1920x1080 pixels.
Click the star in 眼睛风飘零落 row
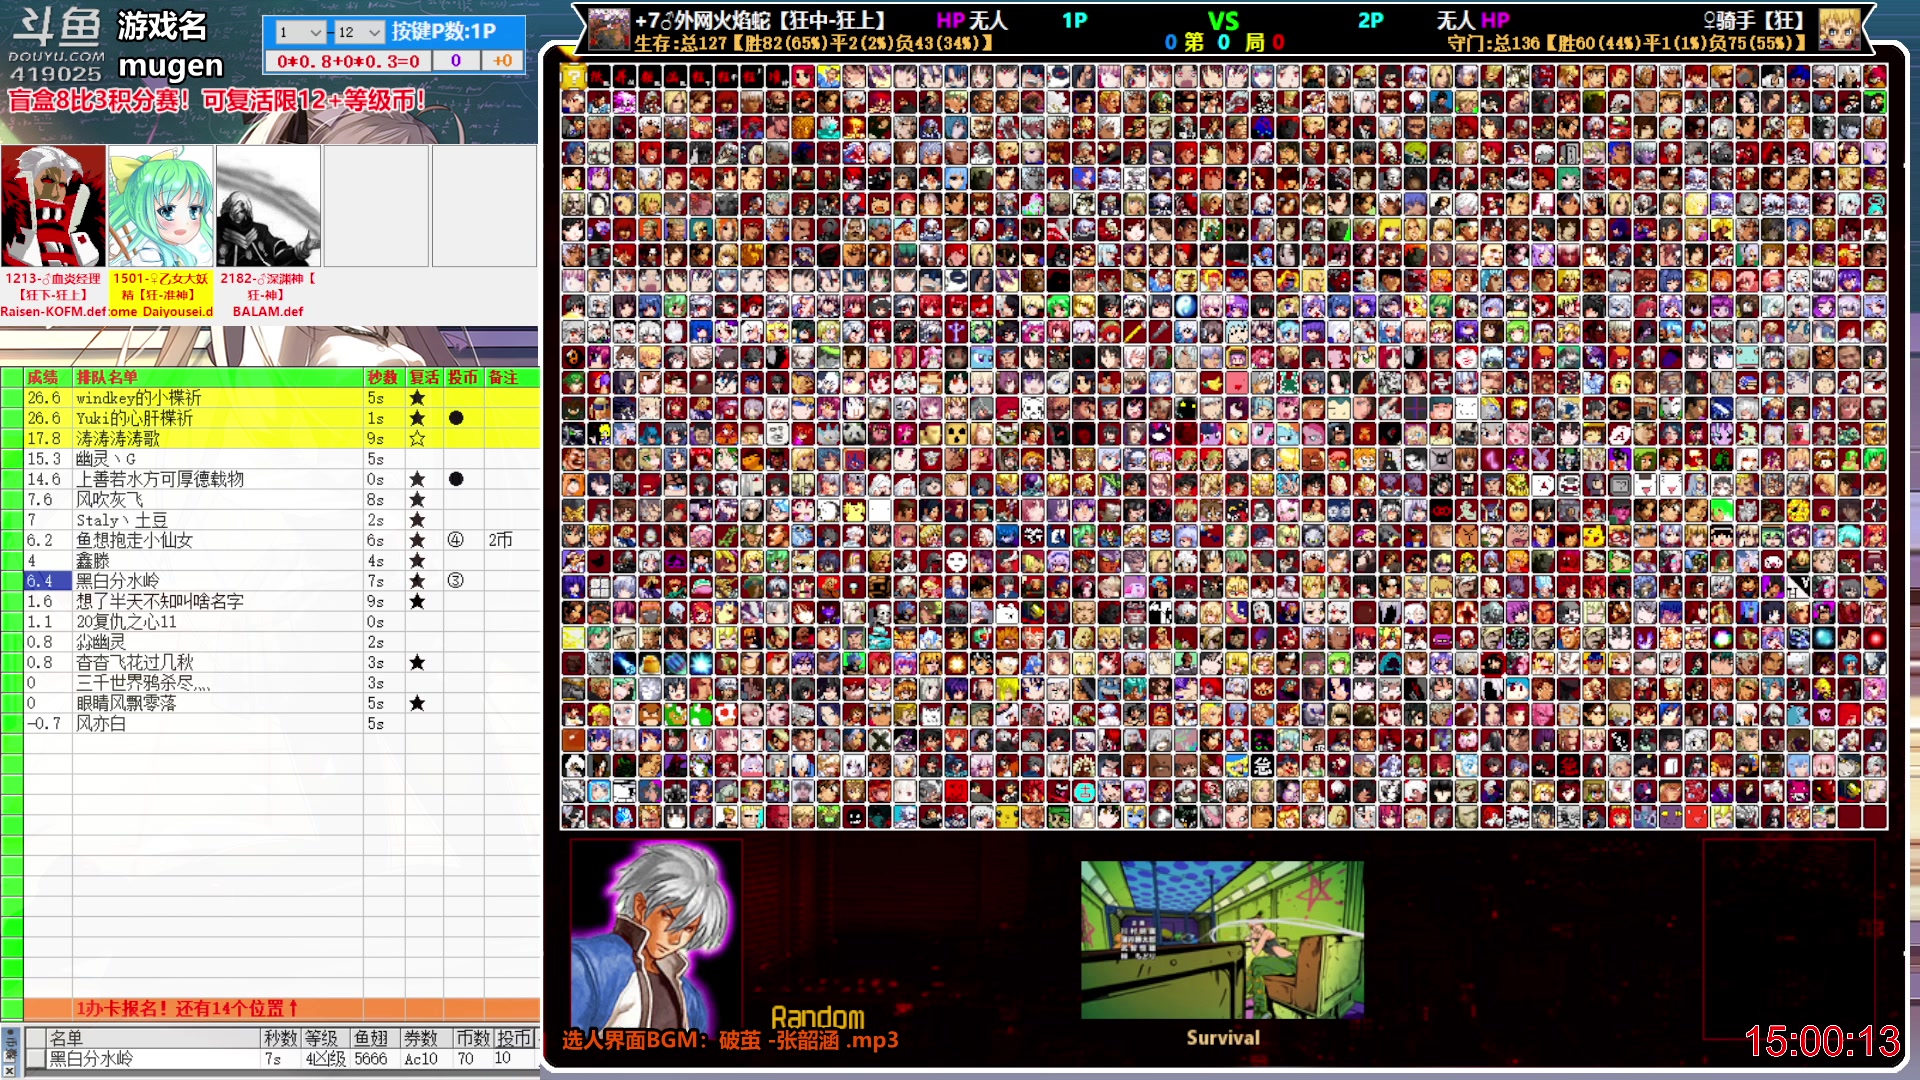[417, 703]
